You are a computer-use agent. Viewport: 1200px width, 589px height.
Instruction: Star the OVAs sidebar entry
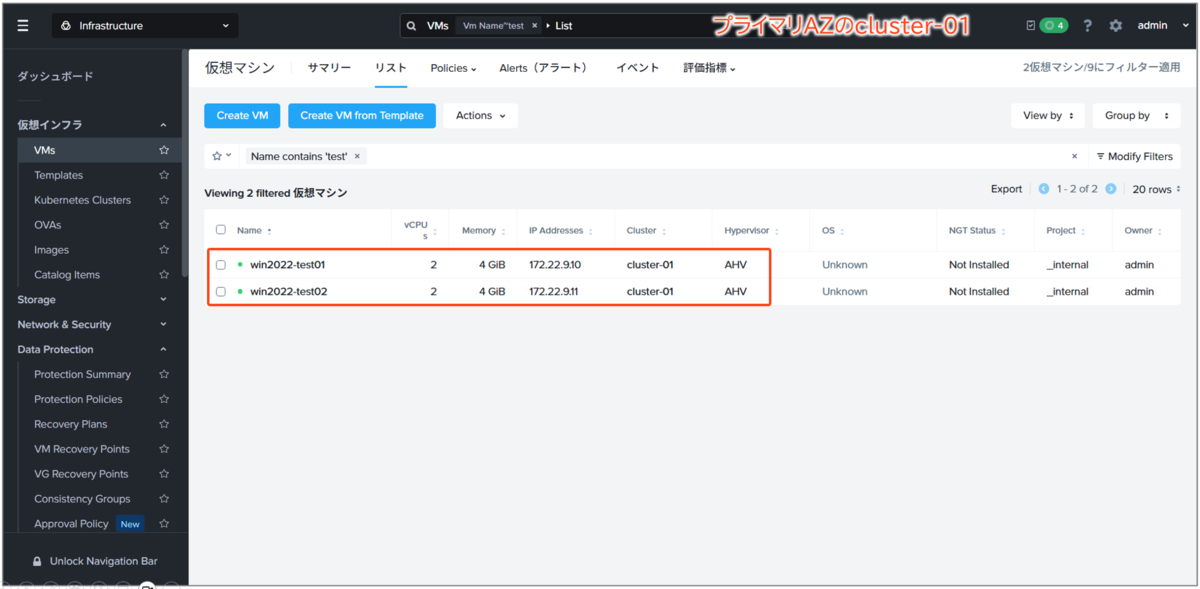click(x=164, y=225)
